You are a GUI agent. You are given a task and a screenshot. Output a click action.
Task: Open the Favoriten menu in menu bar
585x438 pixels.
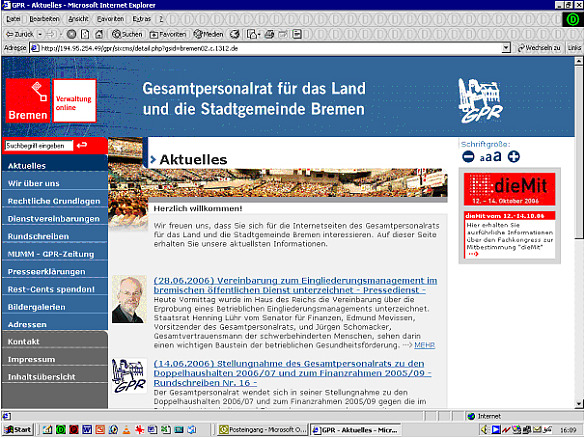tap(110, 19)
